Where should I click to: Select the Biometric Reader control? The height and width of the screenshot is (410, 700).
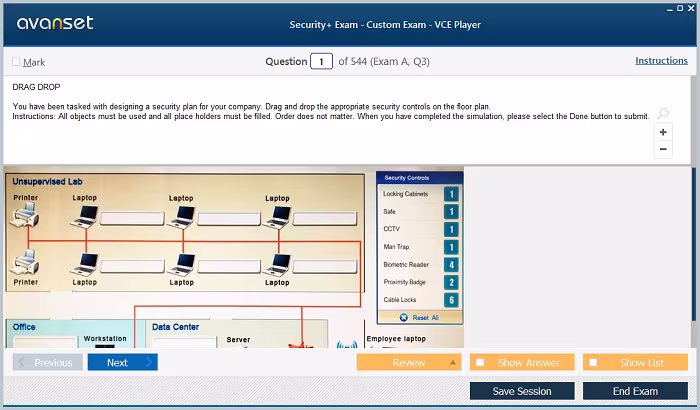point(406,264)
